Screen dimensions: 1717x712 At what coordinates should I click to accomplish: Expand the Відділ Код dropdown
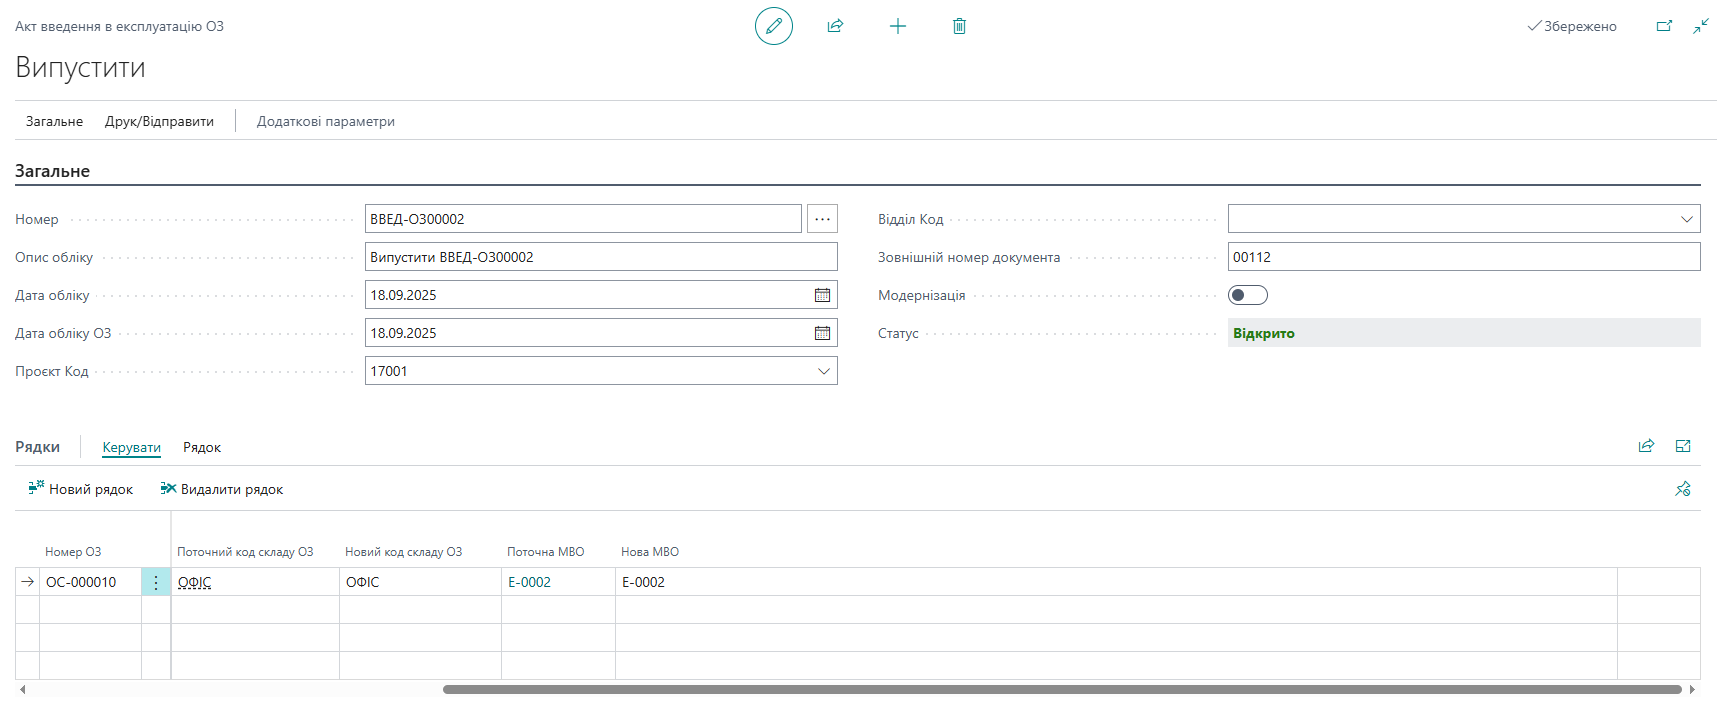tap(1686, 219)
